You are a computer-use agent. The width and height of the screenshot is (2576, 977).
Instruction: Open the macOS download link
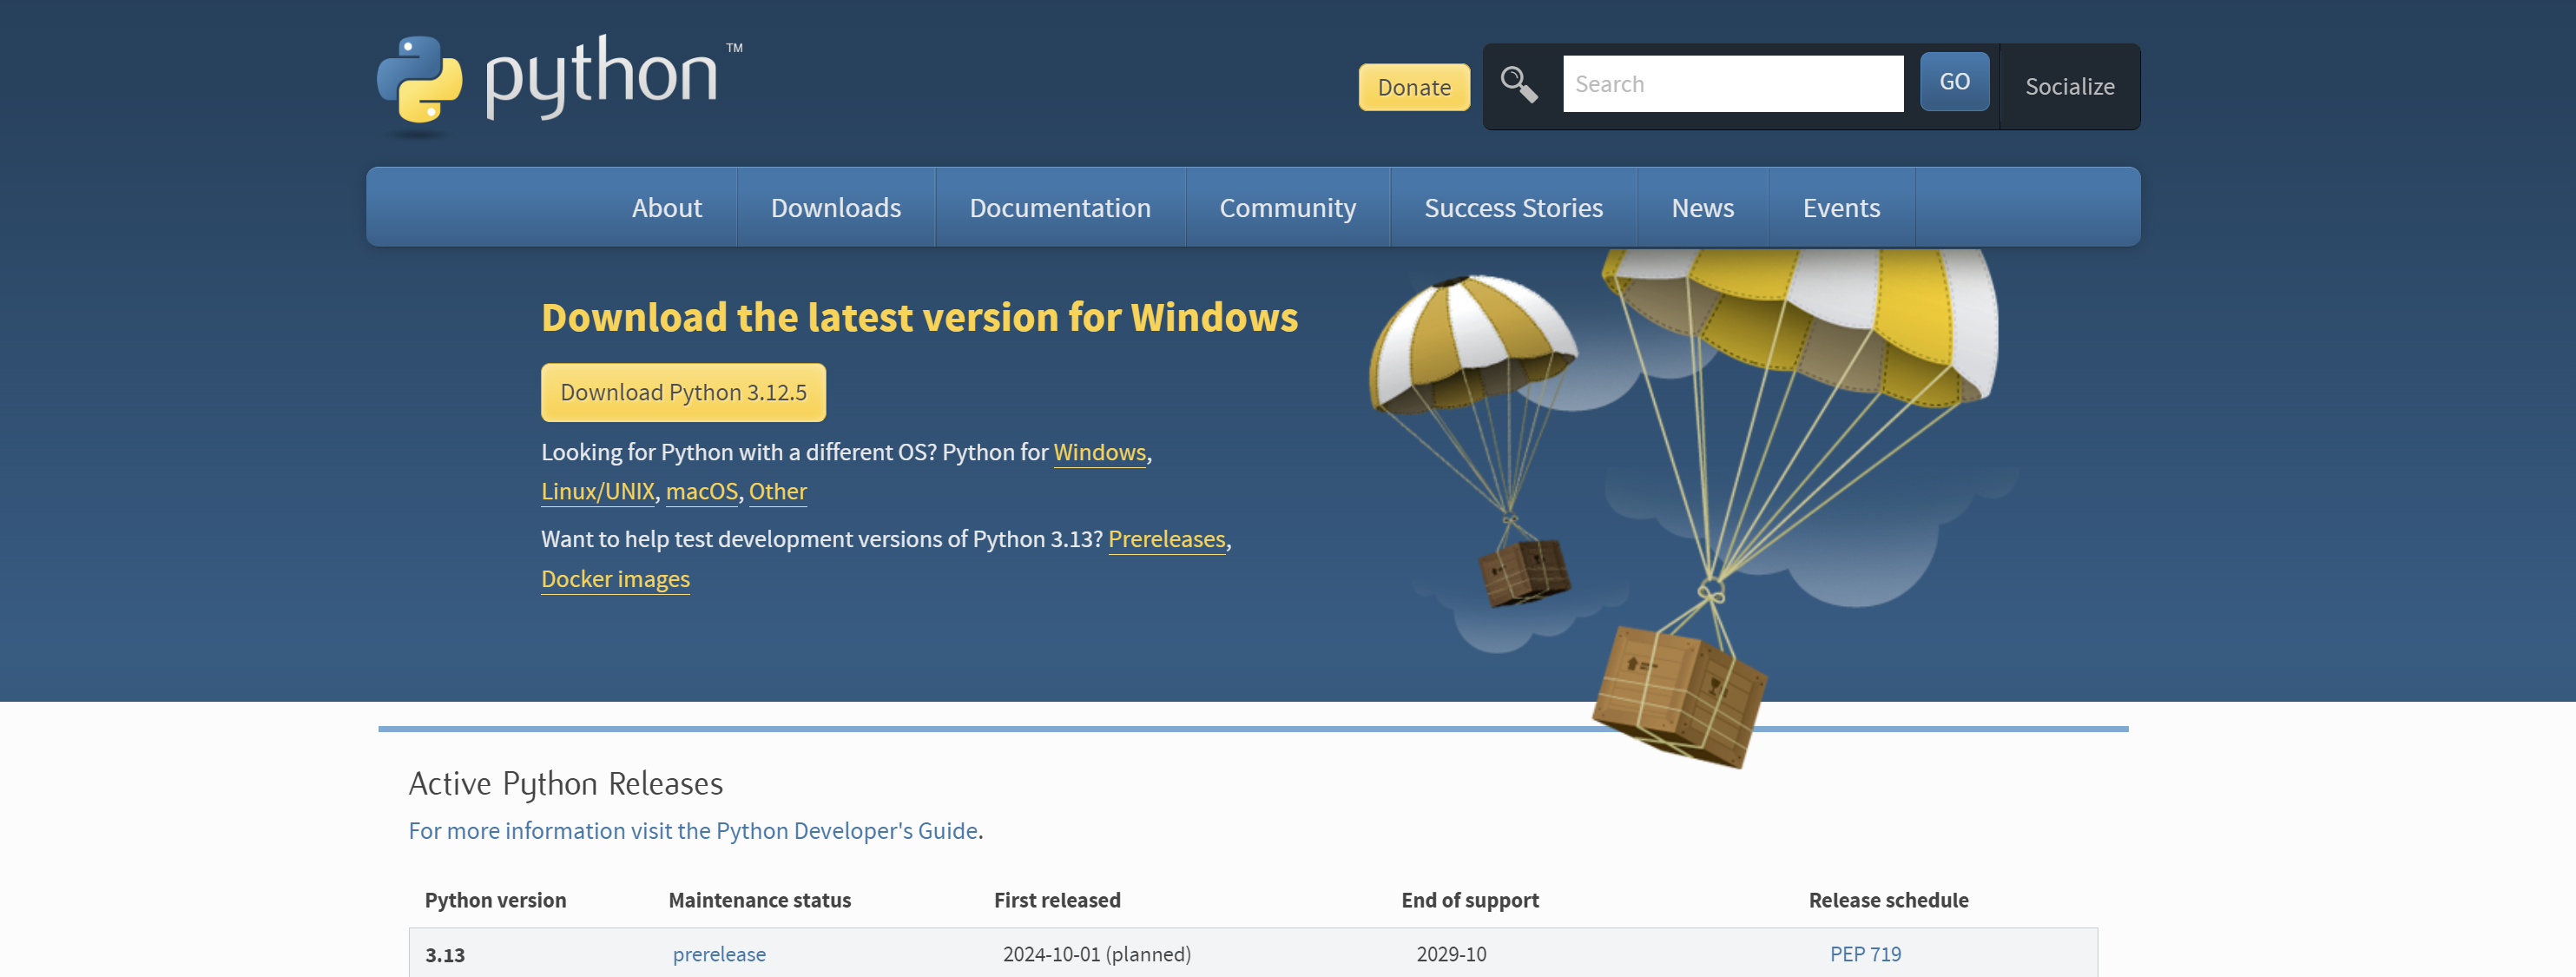click(701, 492)
